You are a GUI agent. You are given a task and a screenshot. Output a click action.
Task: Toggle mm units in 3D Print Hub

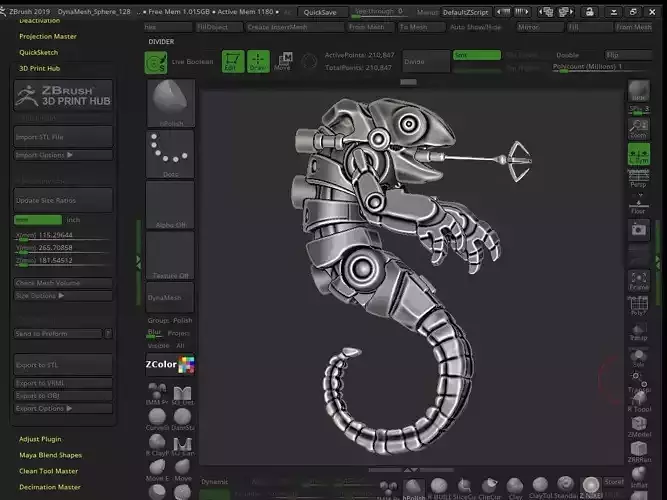[38, 220]
